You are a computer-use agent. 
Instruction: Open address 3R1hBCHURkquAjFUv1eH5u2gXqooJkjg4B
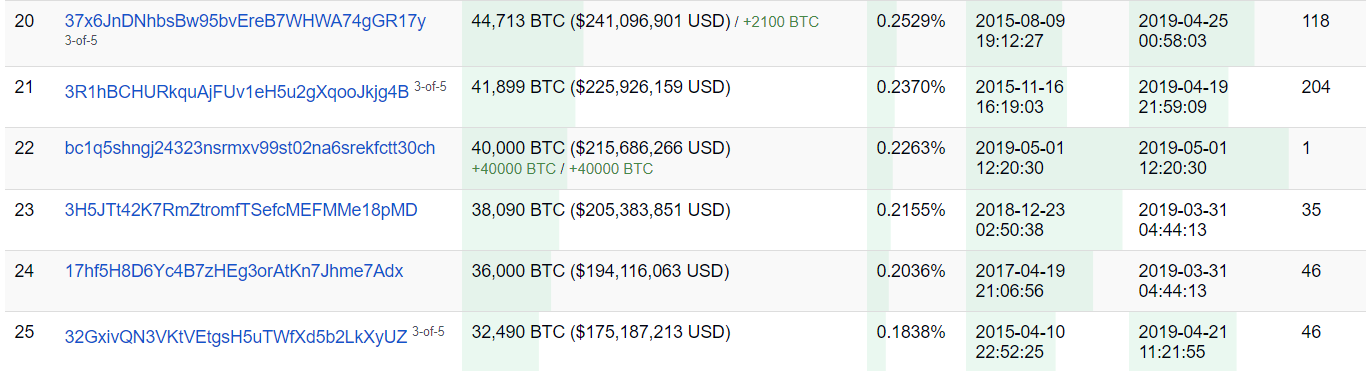pyautogui.click(x=237, y=92)
